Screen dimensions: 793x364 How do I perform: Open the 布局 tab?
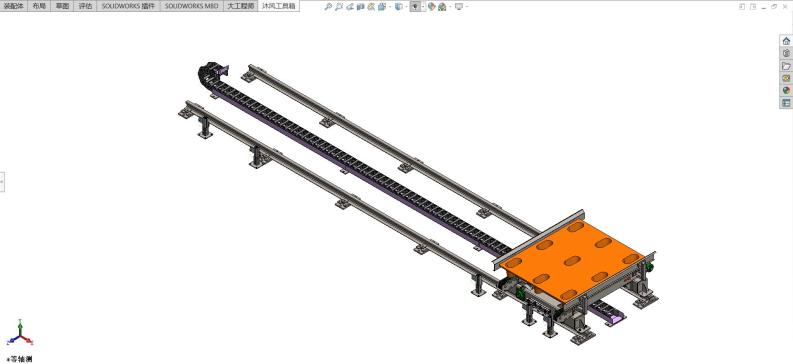coord(39,6)
